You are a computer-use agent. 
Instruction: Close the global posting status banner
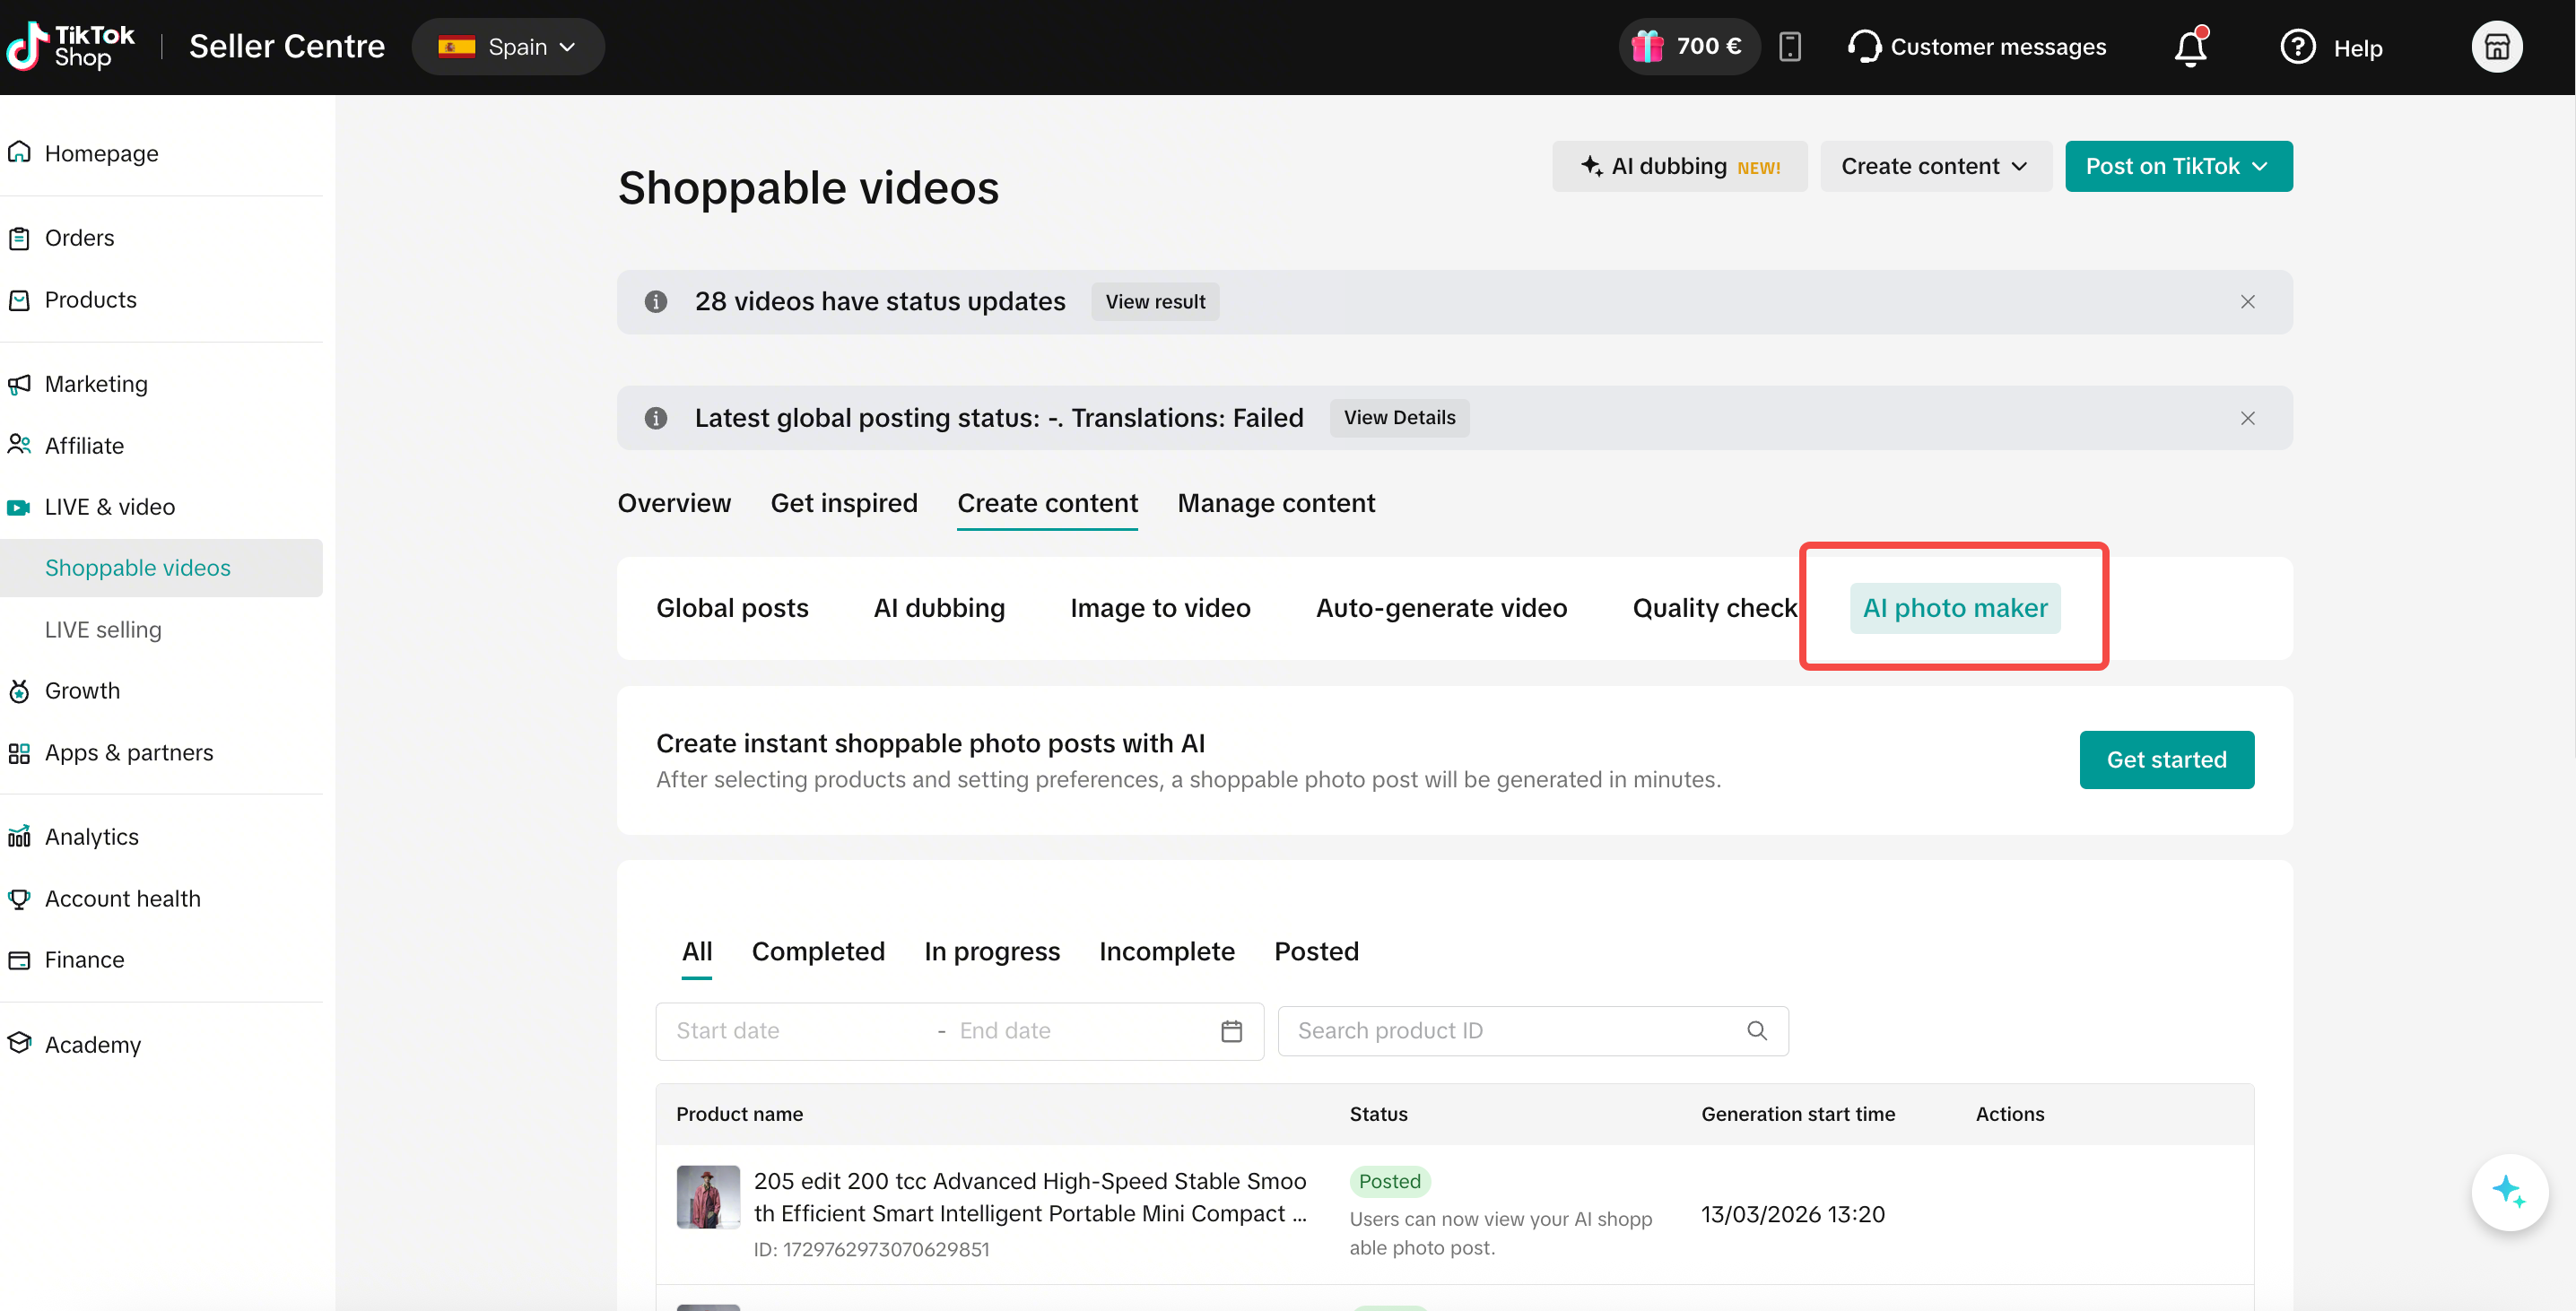(2247, 418)
